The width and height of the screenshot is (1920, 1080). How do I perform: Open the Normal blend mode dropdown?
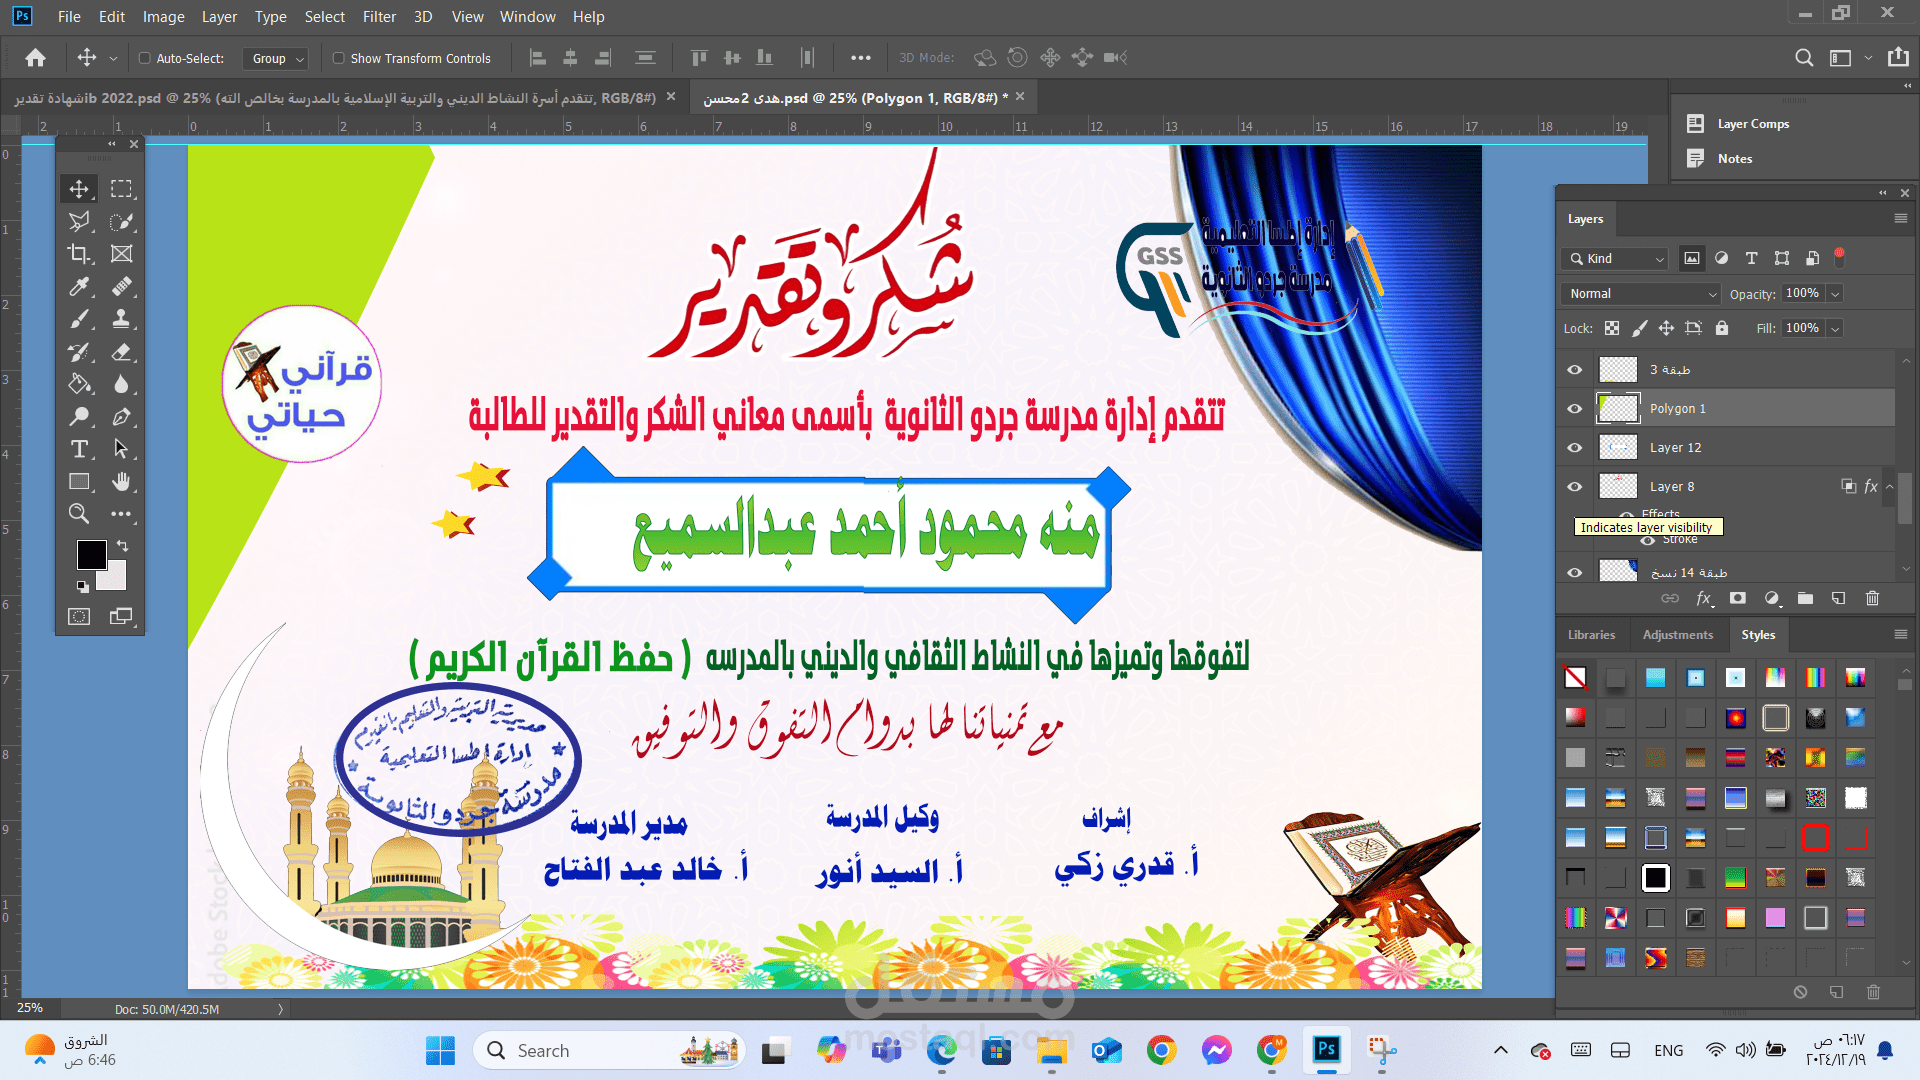coord(1642,294)
